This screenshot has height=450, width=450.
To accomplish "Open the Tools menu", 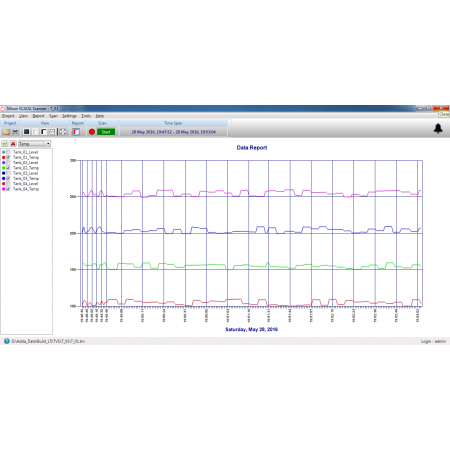I will 86,116.
